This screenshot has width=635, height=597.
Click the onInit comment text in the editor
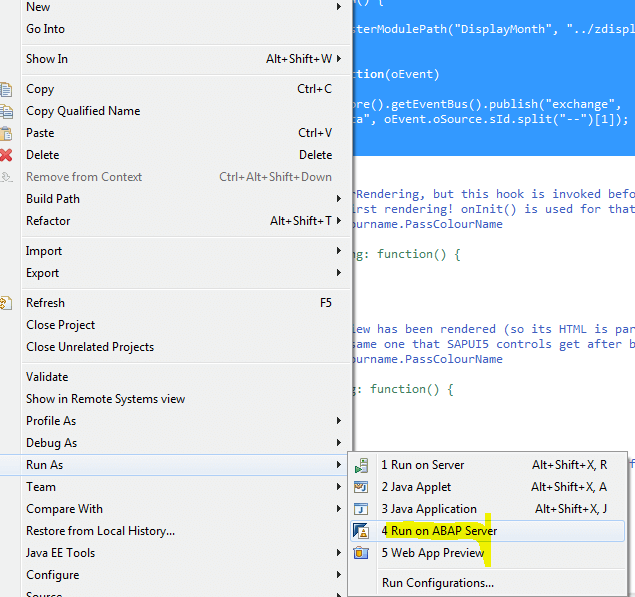[x=490, y=209]
